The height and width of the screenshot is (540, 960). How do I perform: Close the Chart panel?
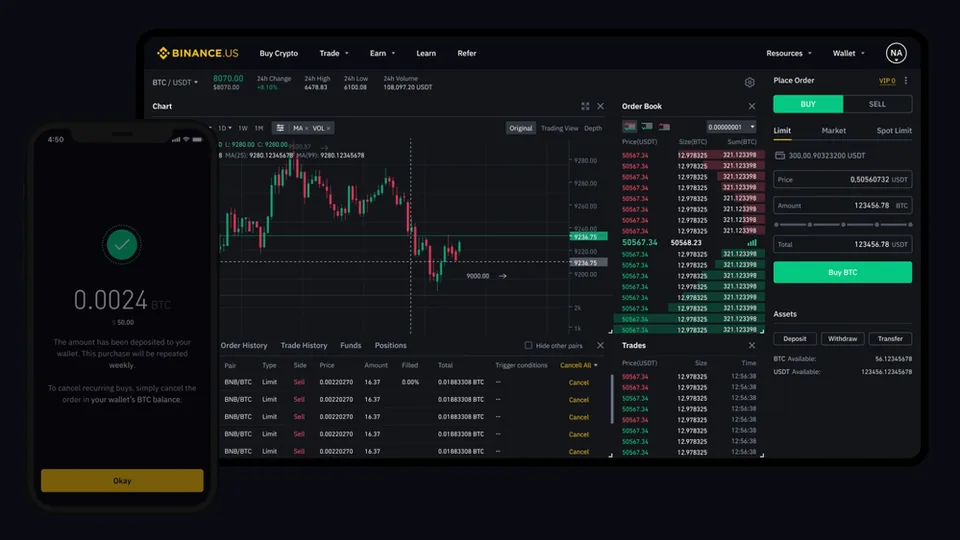click(601, 107)
